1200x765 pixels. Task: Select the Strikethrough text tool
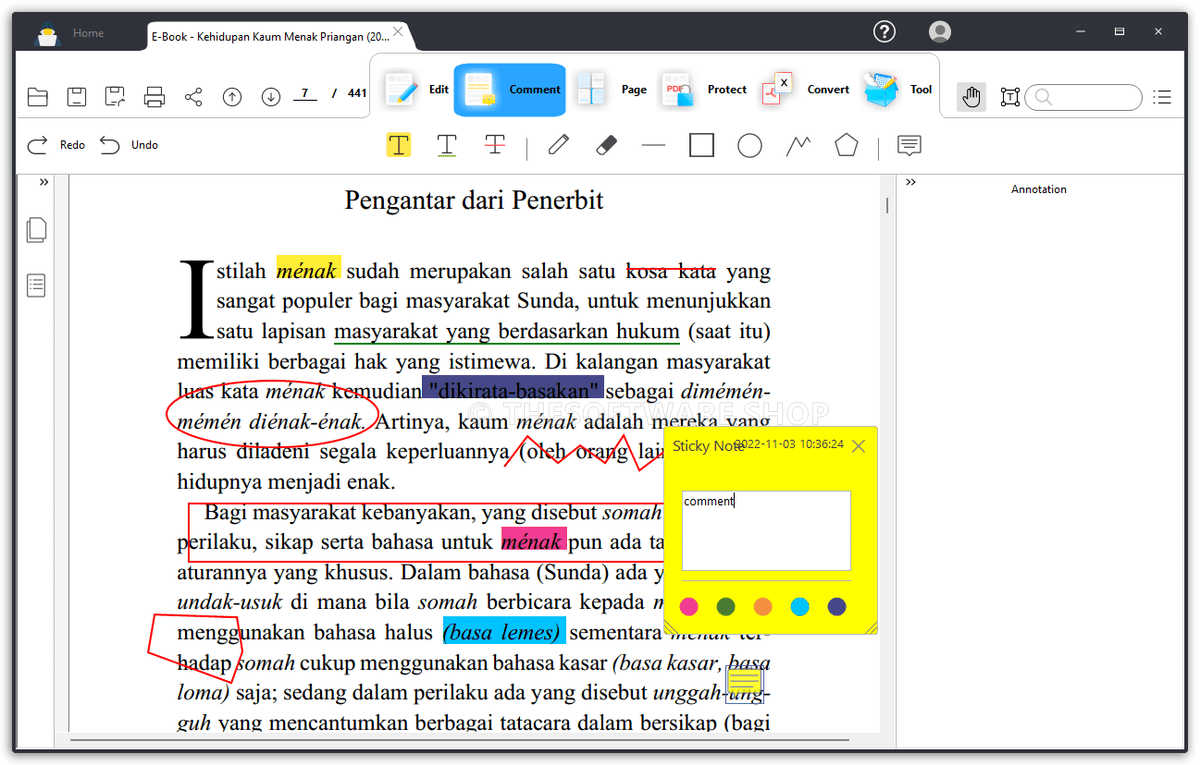(x=495, y=146)
